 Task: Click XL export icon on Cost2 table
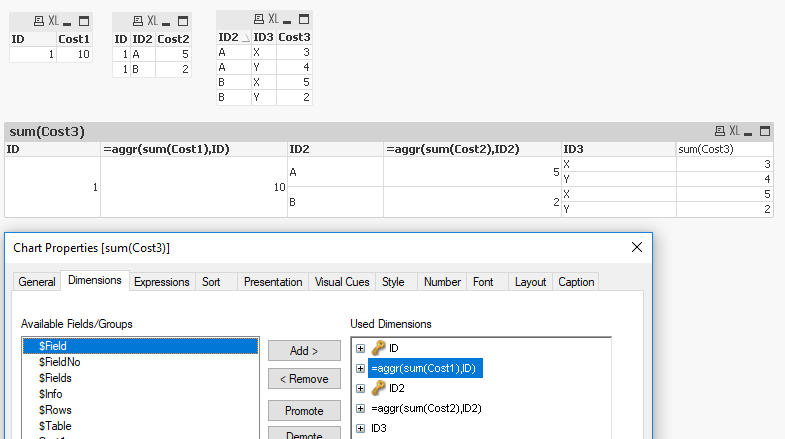click(152, 21)
